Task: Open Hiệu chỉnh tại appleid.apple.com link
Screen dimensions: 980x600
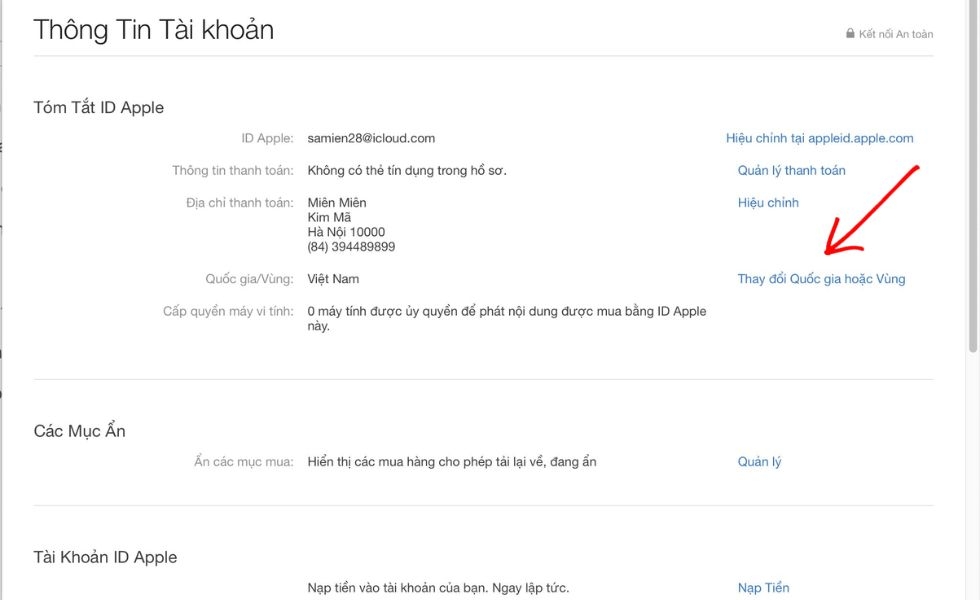Action: [819, 139]
